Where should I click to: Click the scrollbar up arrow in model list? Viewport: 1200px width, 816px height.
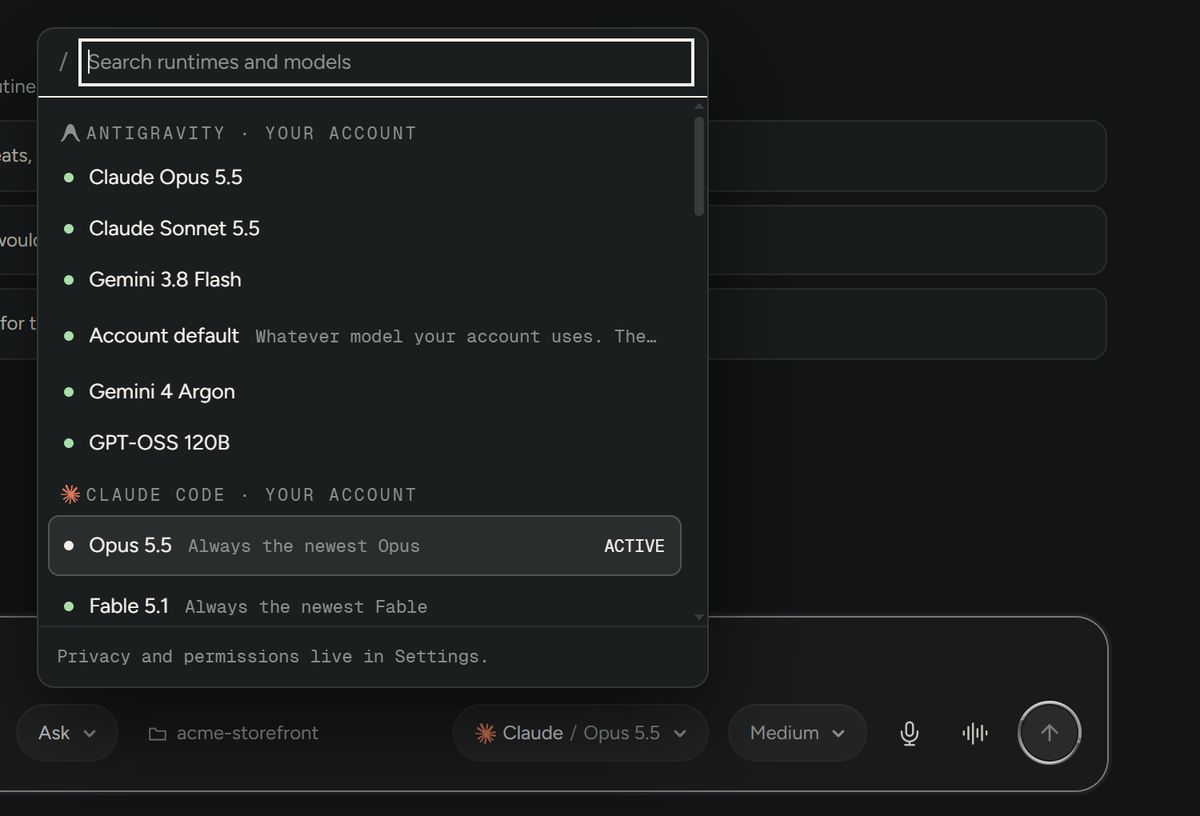(x=699, y=106)
